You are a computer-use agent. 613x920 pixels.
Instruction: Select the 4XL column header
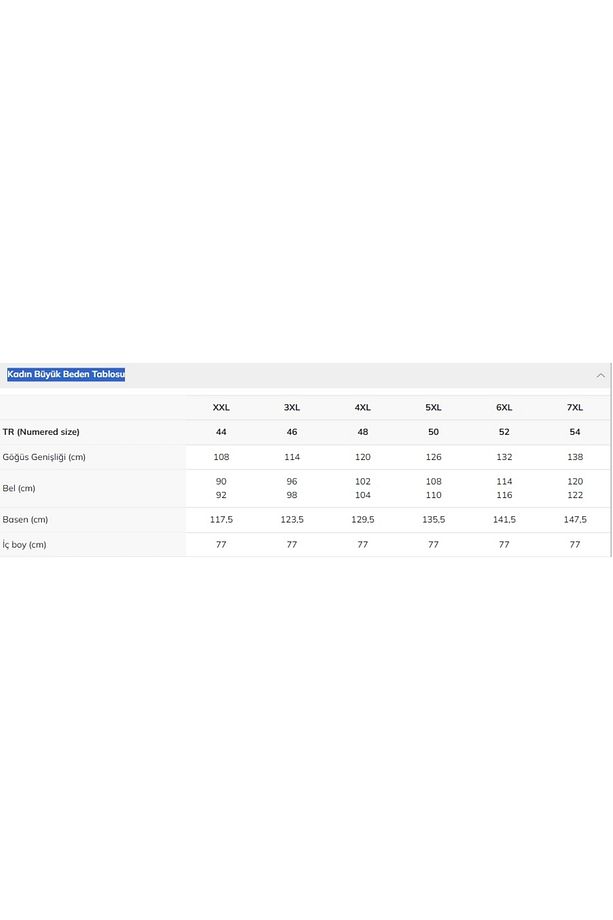click(363, 407)
